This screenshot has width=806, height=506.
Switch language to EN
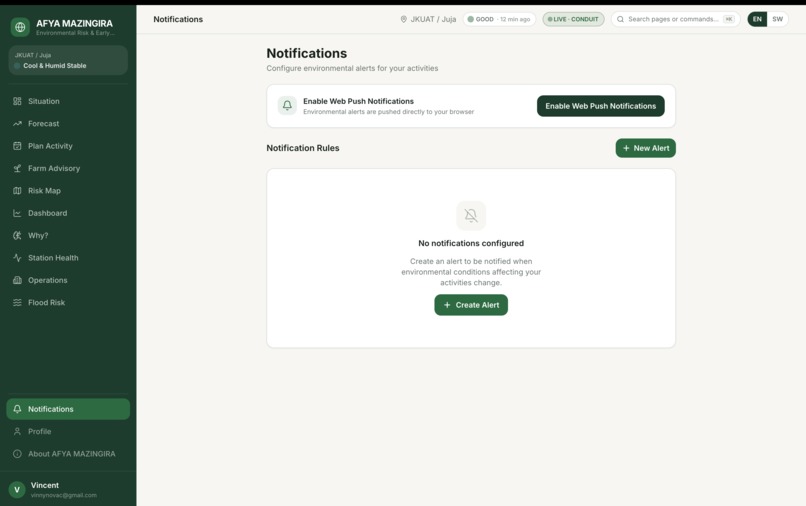(x=757, y=19)
